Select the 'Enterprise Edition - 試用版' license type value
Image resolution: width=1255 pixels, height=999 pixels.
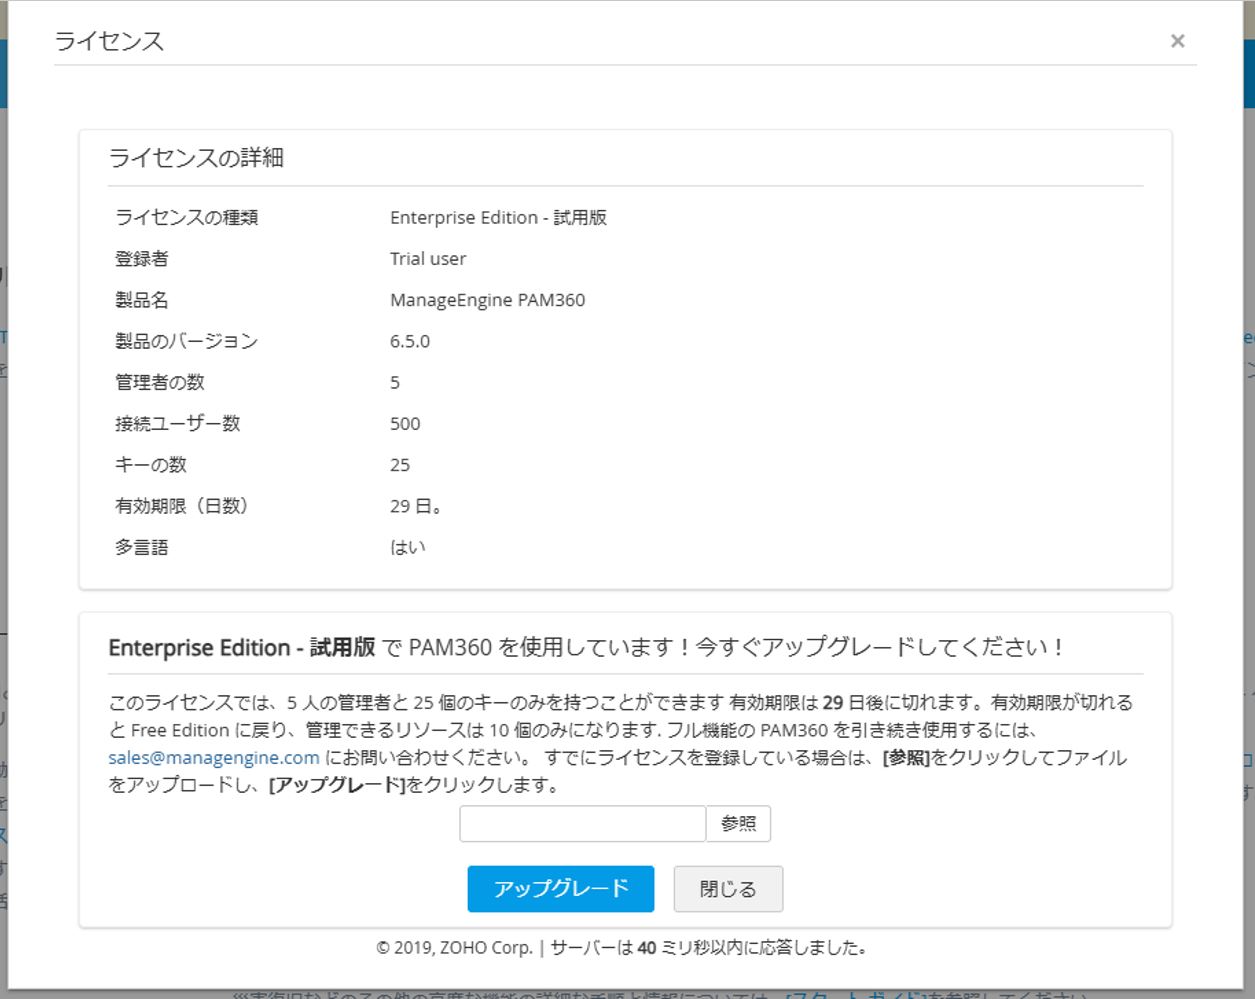pyautogui.click(x=498, y=217)
